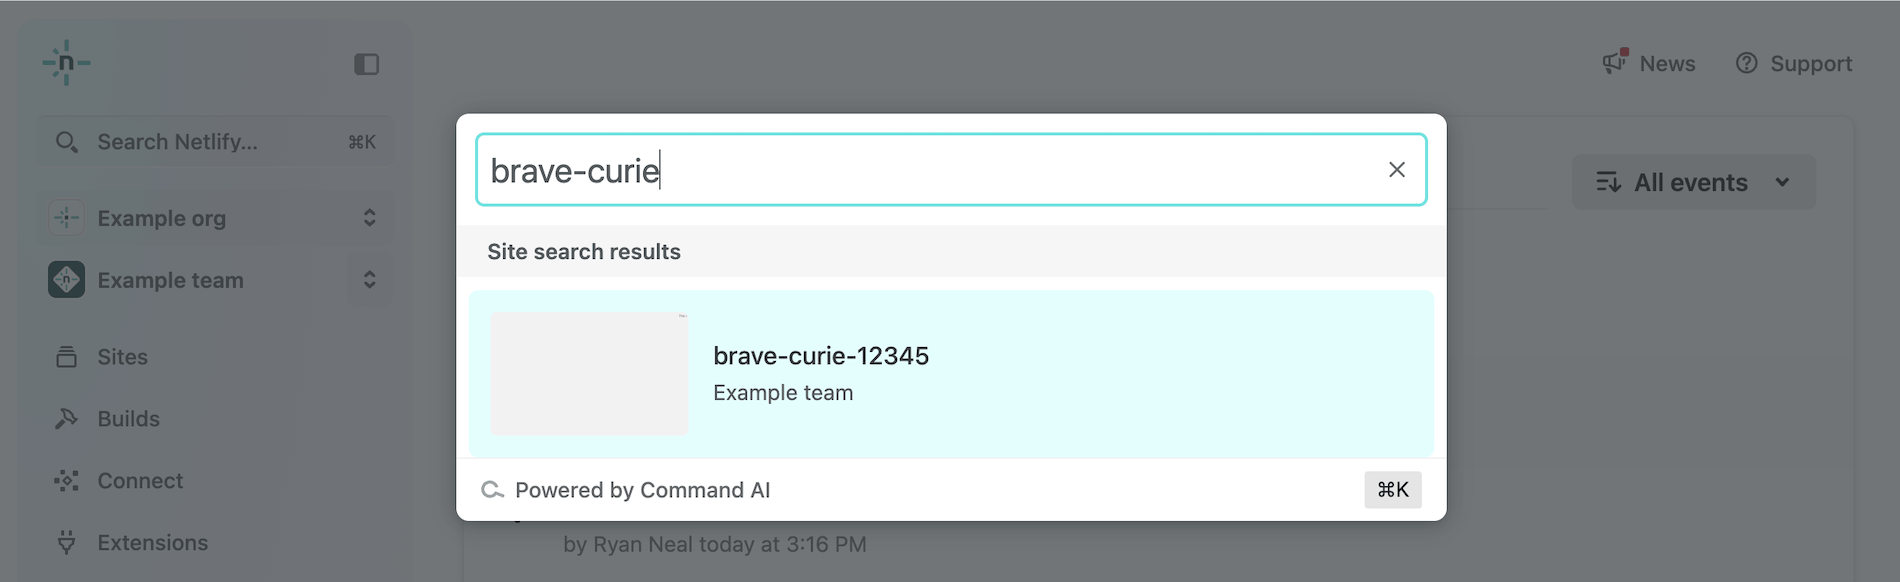Click the Connect nav icon
This screenshot has width=1900, height=582.
coord(66,481)
